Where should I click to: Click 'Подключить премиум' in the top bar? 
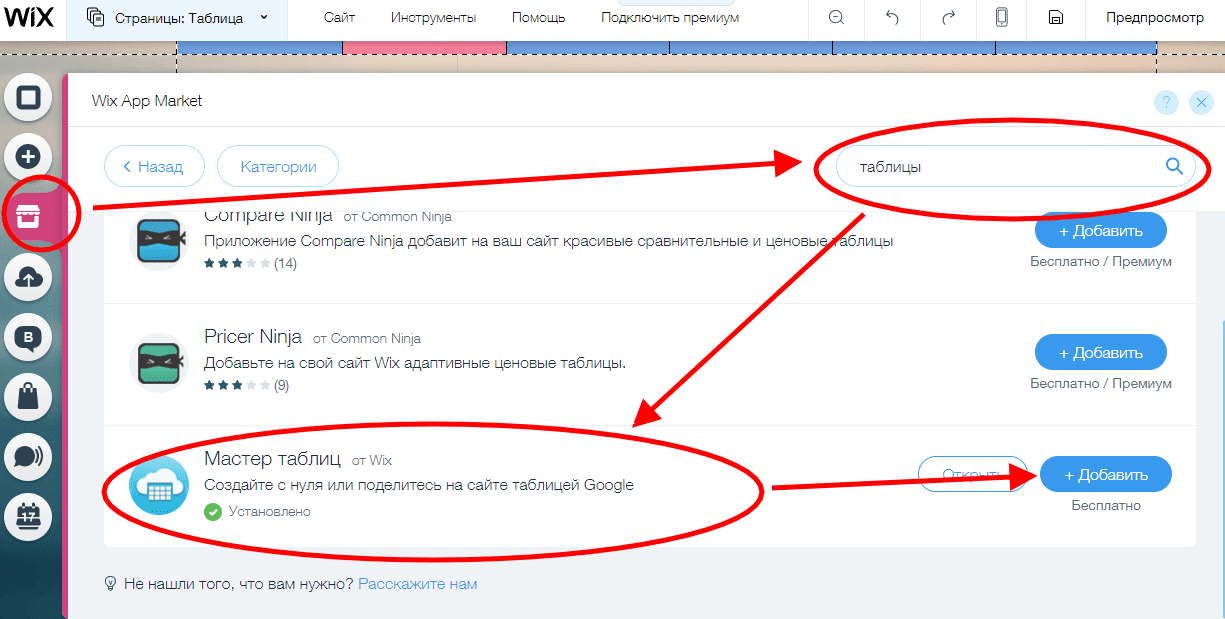pos(670,18)
